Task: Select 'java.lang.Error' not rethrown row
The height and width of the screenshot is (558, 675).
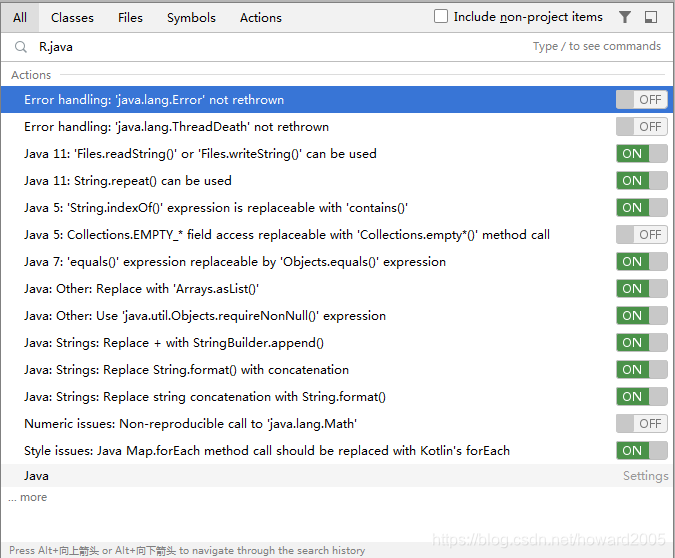Action: [x=337, y=99]
